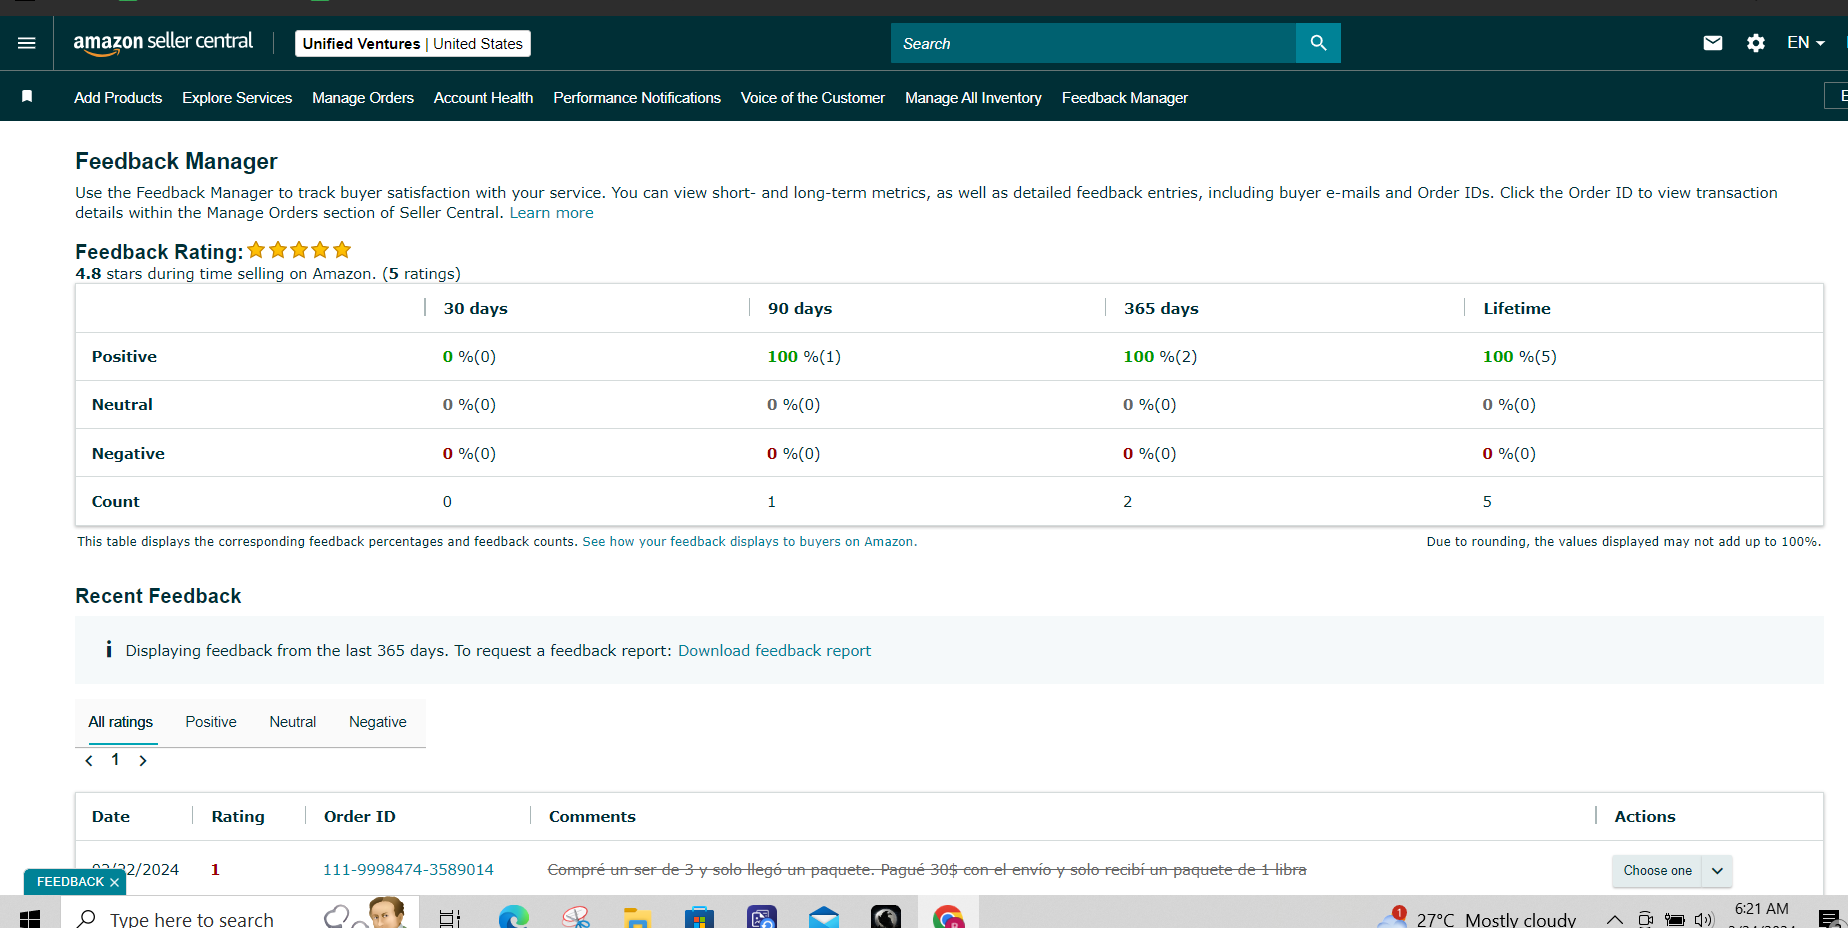Click the Comments column header
1848x928 pixels.
click(592, 817)
